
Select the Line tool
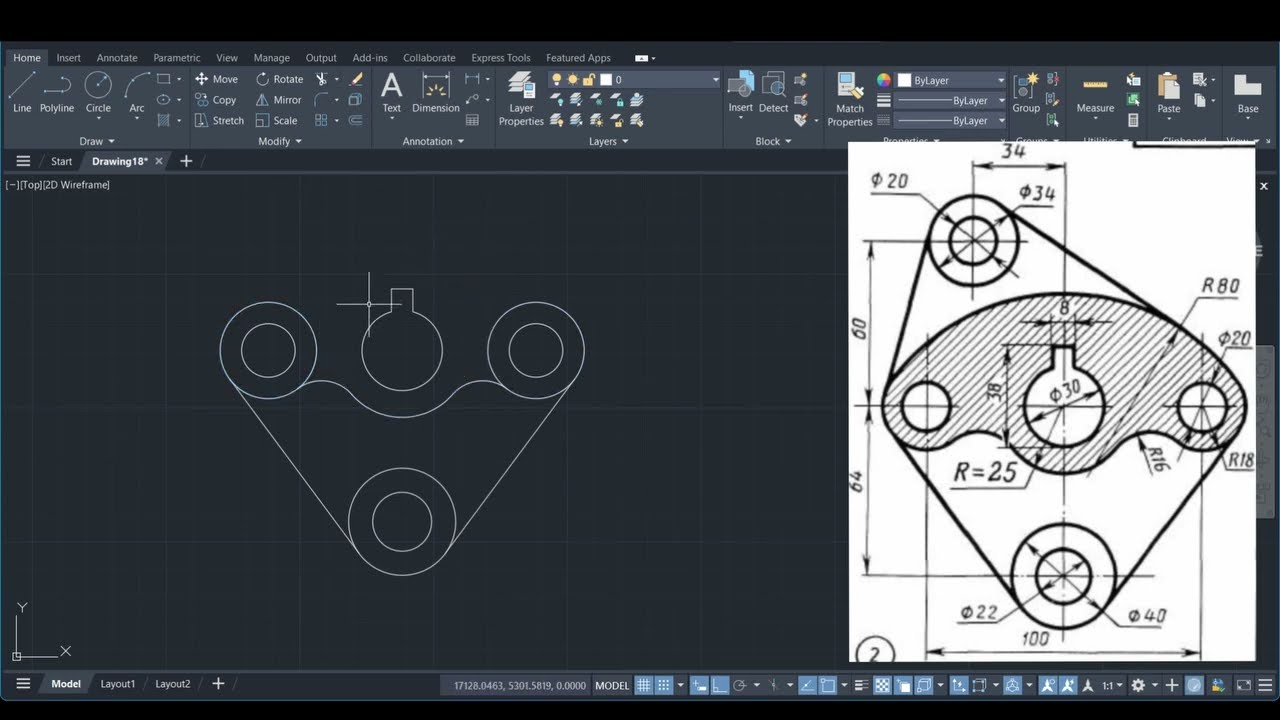click(22, 93)
